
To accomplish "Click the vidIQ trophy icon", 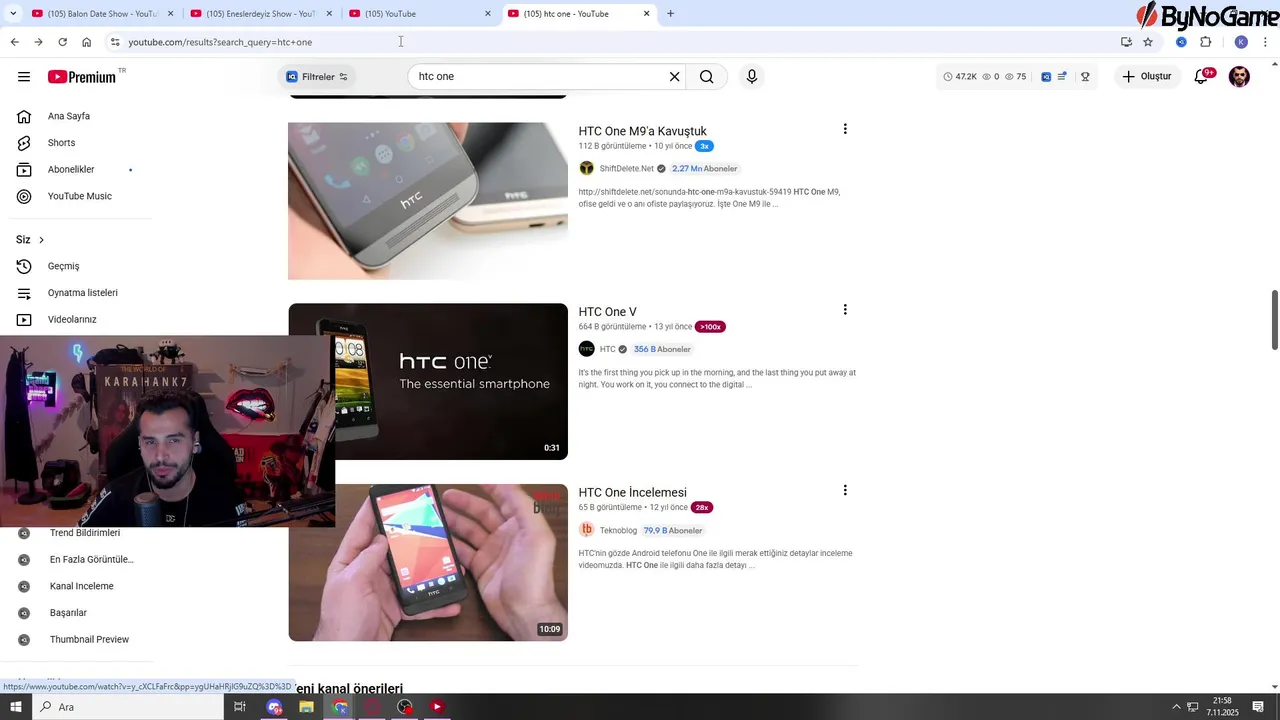I will click(x=1085, y=77).
